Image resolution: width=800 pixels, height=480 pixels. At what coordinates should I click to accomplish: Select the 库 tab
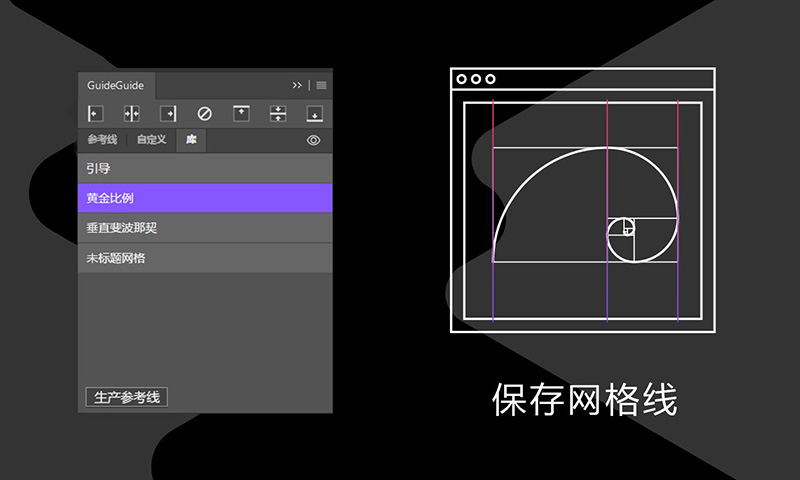(191, 140)
